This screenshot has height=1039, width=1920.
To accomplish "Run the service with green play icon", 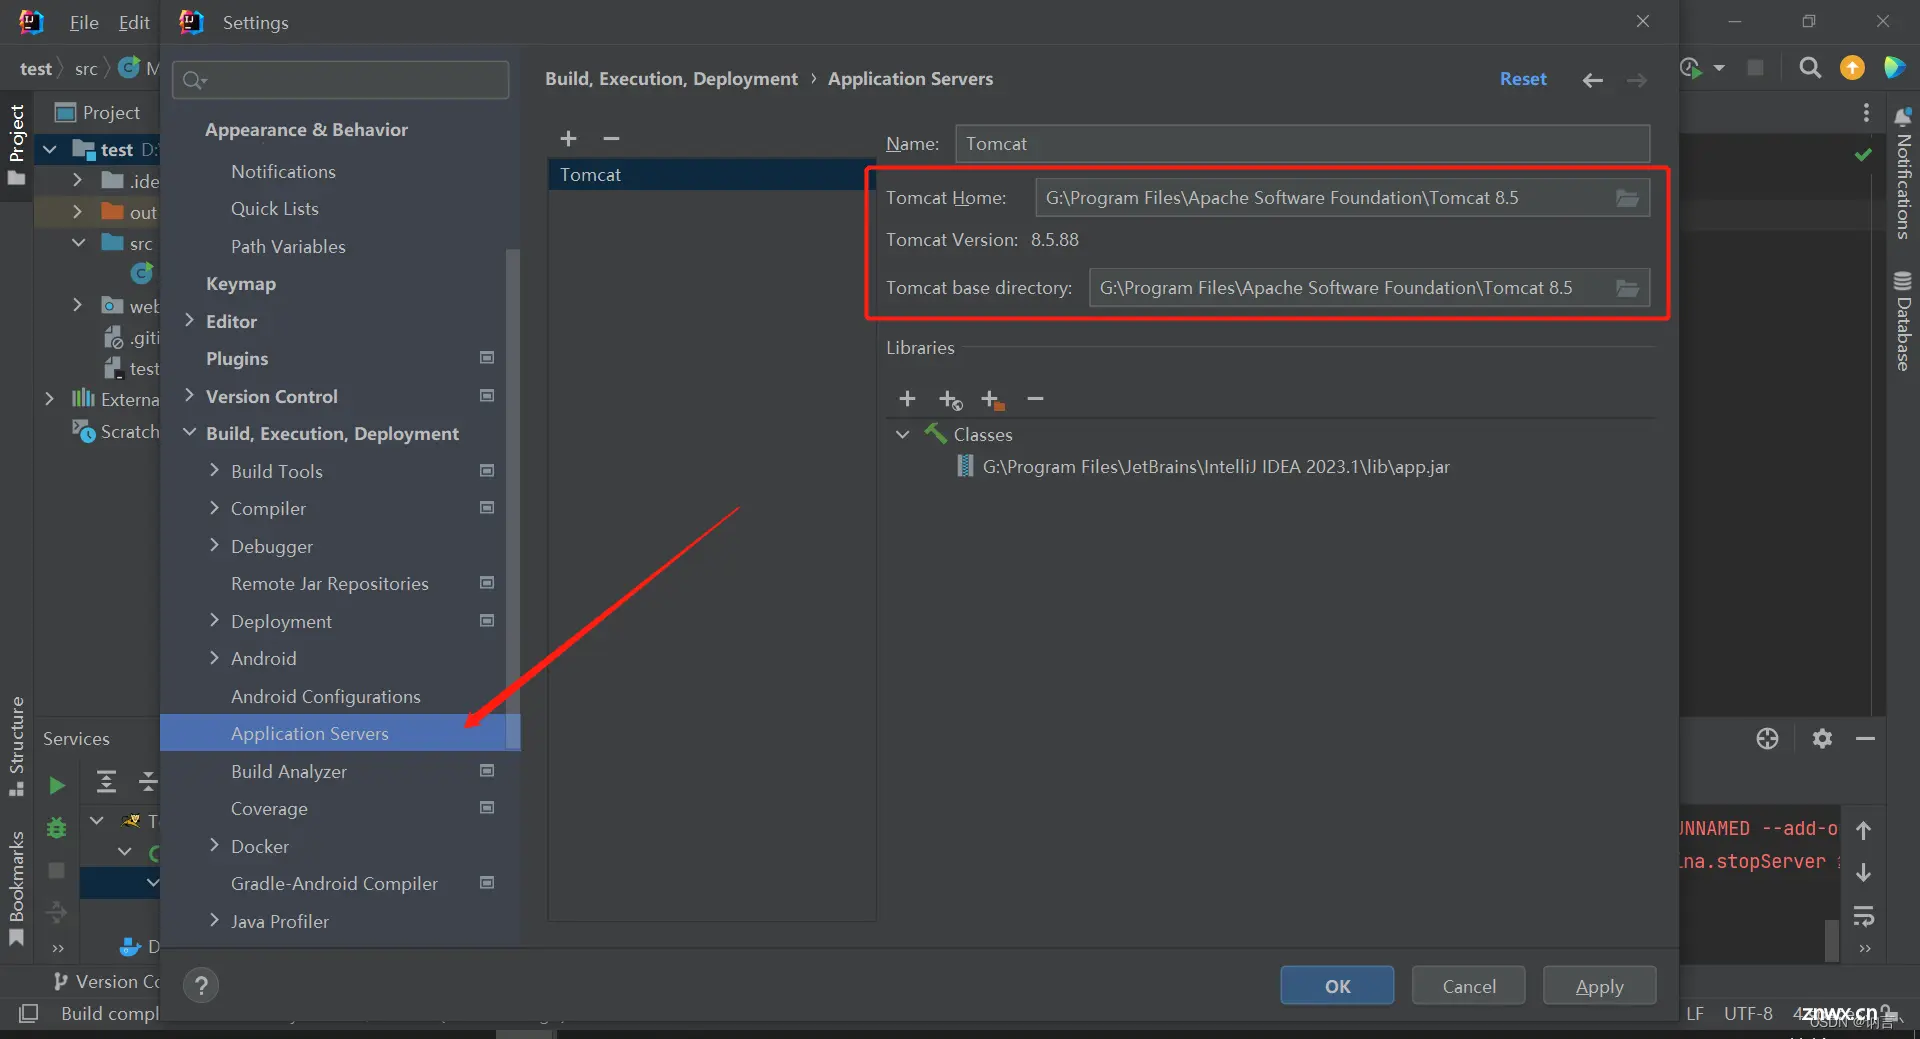I will pos(57,786).
